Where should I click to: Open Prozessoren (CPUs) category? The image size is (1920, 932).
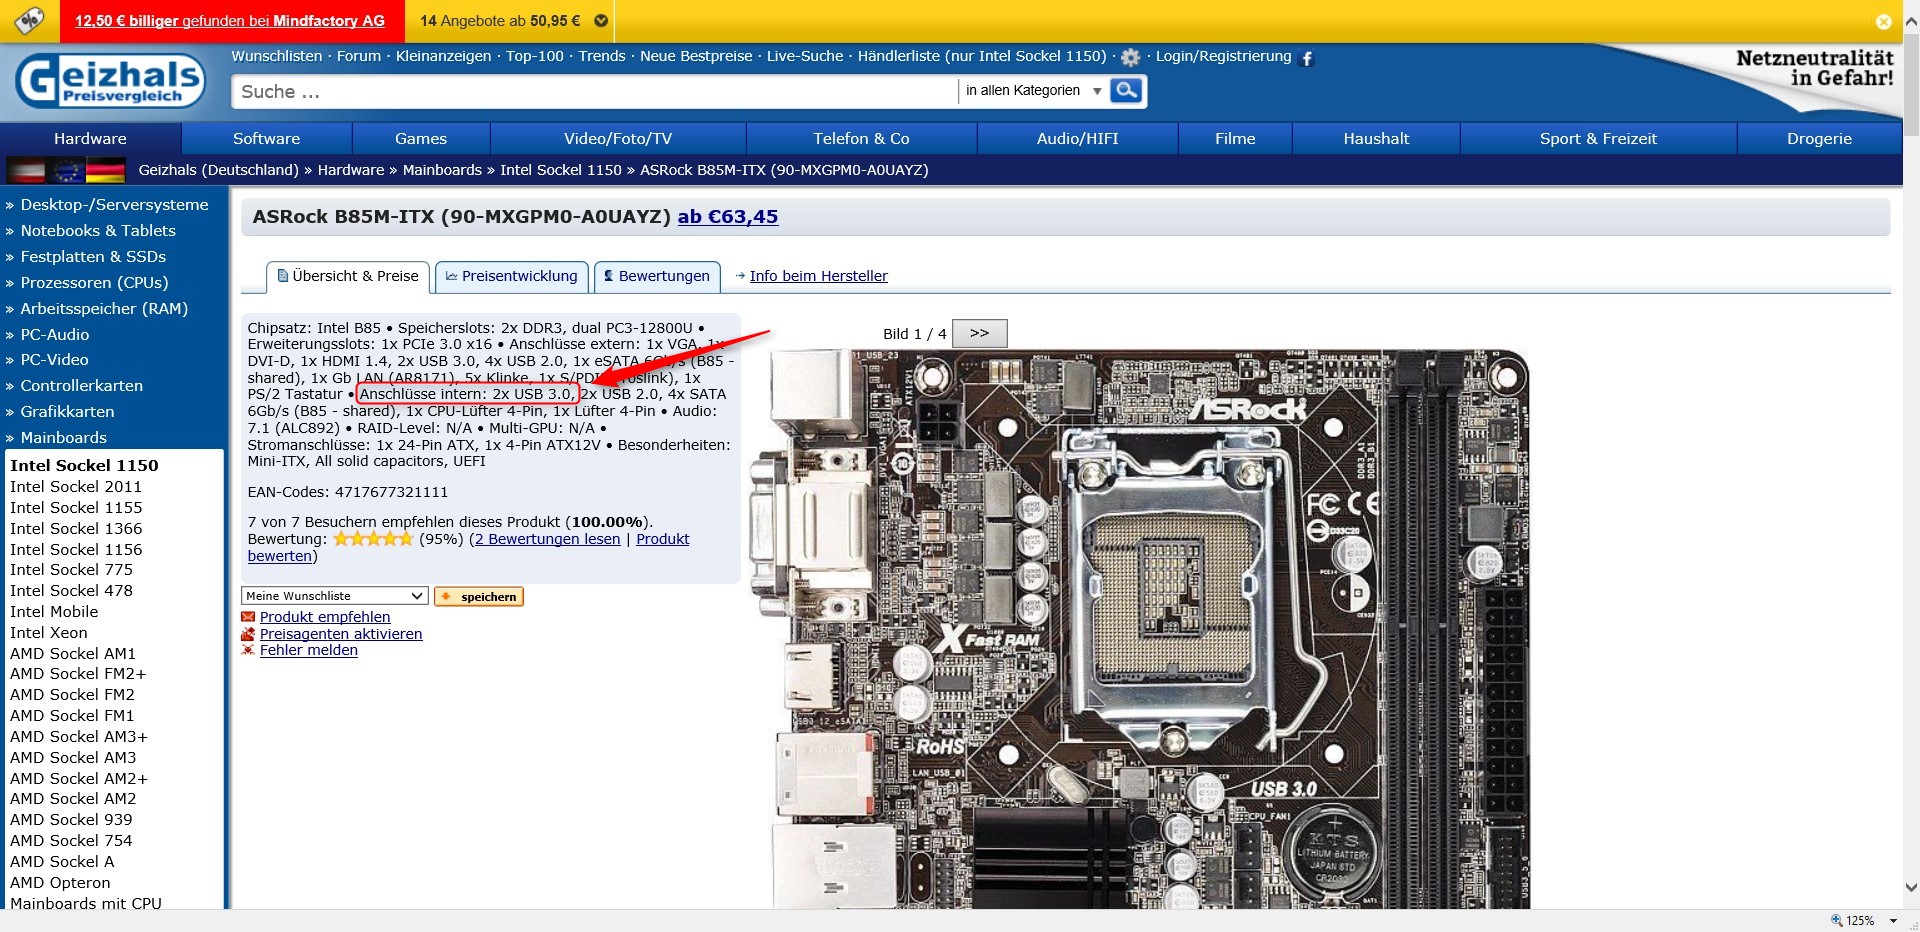coord(94,283)
